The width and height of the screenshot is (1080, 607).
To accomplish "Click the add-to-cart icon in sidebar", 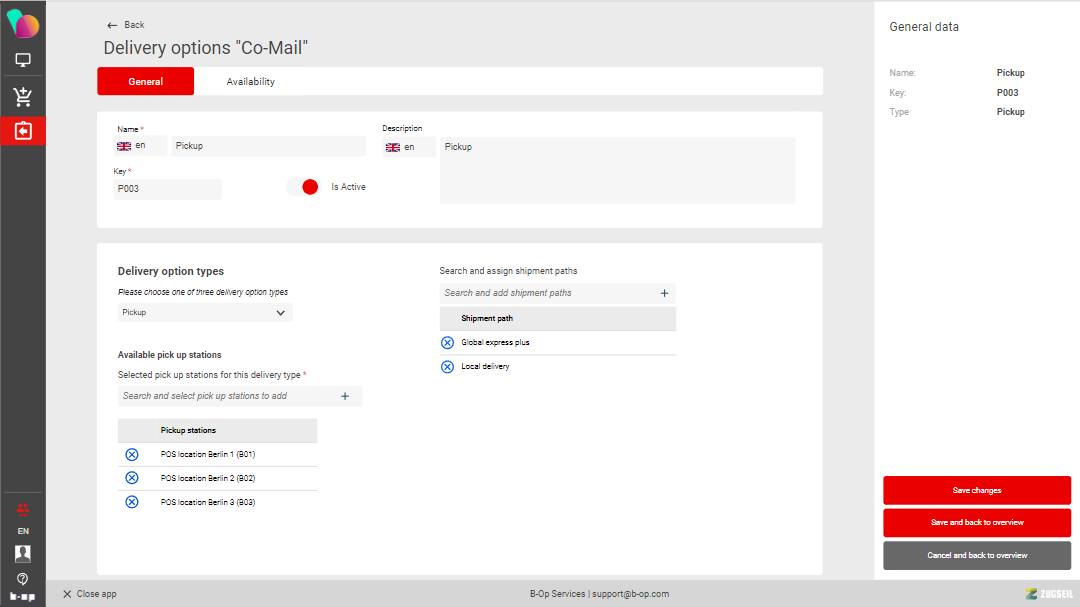I will [x=22, y=97].
